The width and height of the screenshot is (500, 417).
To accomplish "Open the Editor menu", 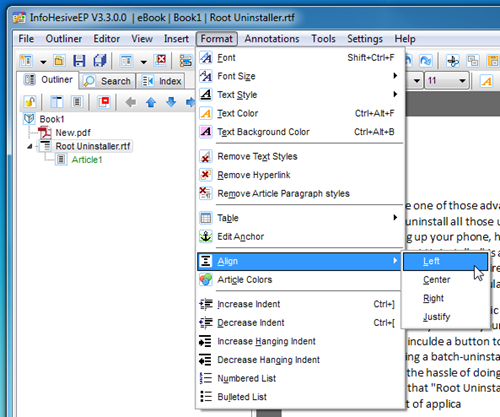I will point(106,39).
